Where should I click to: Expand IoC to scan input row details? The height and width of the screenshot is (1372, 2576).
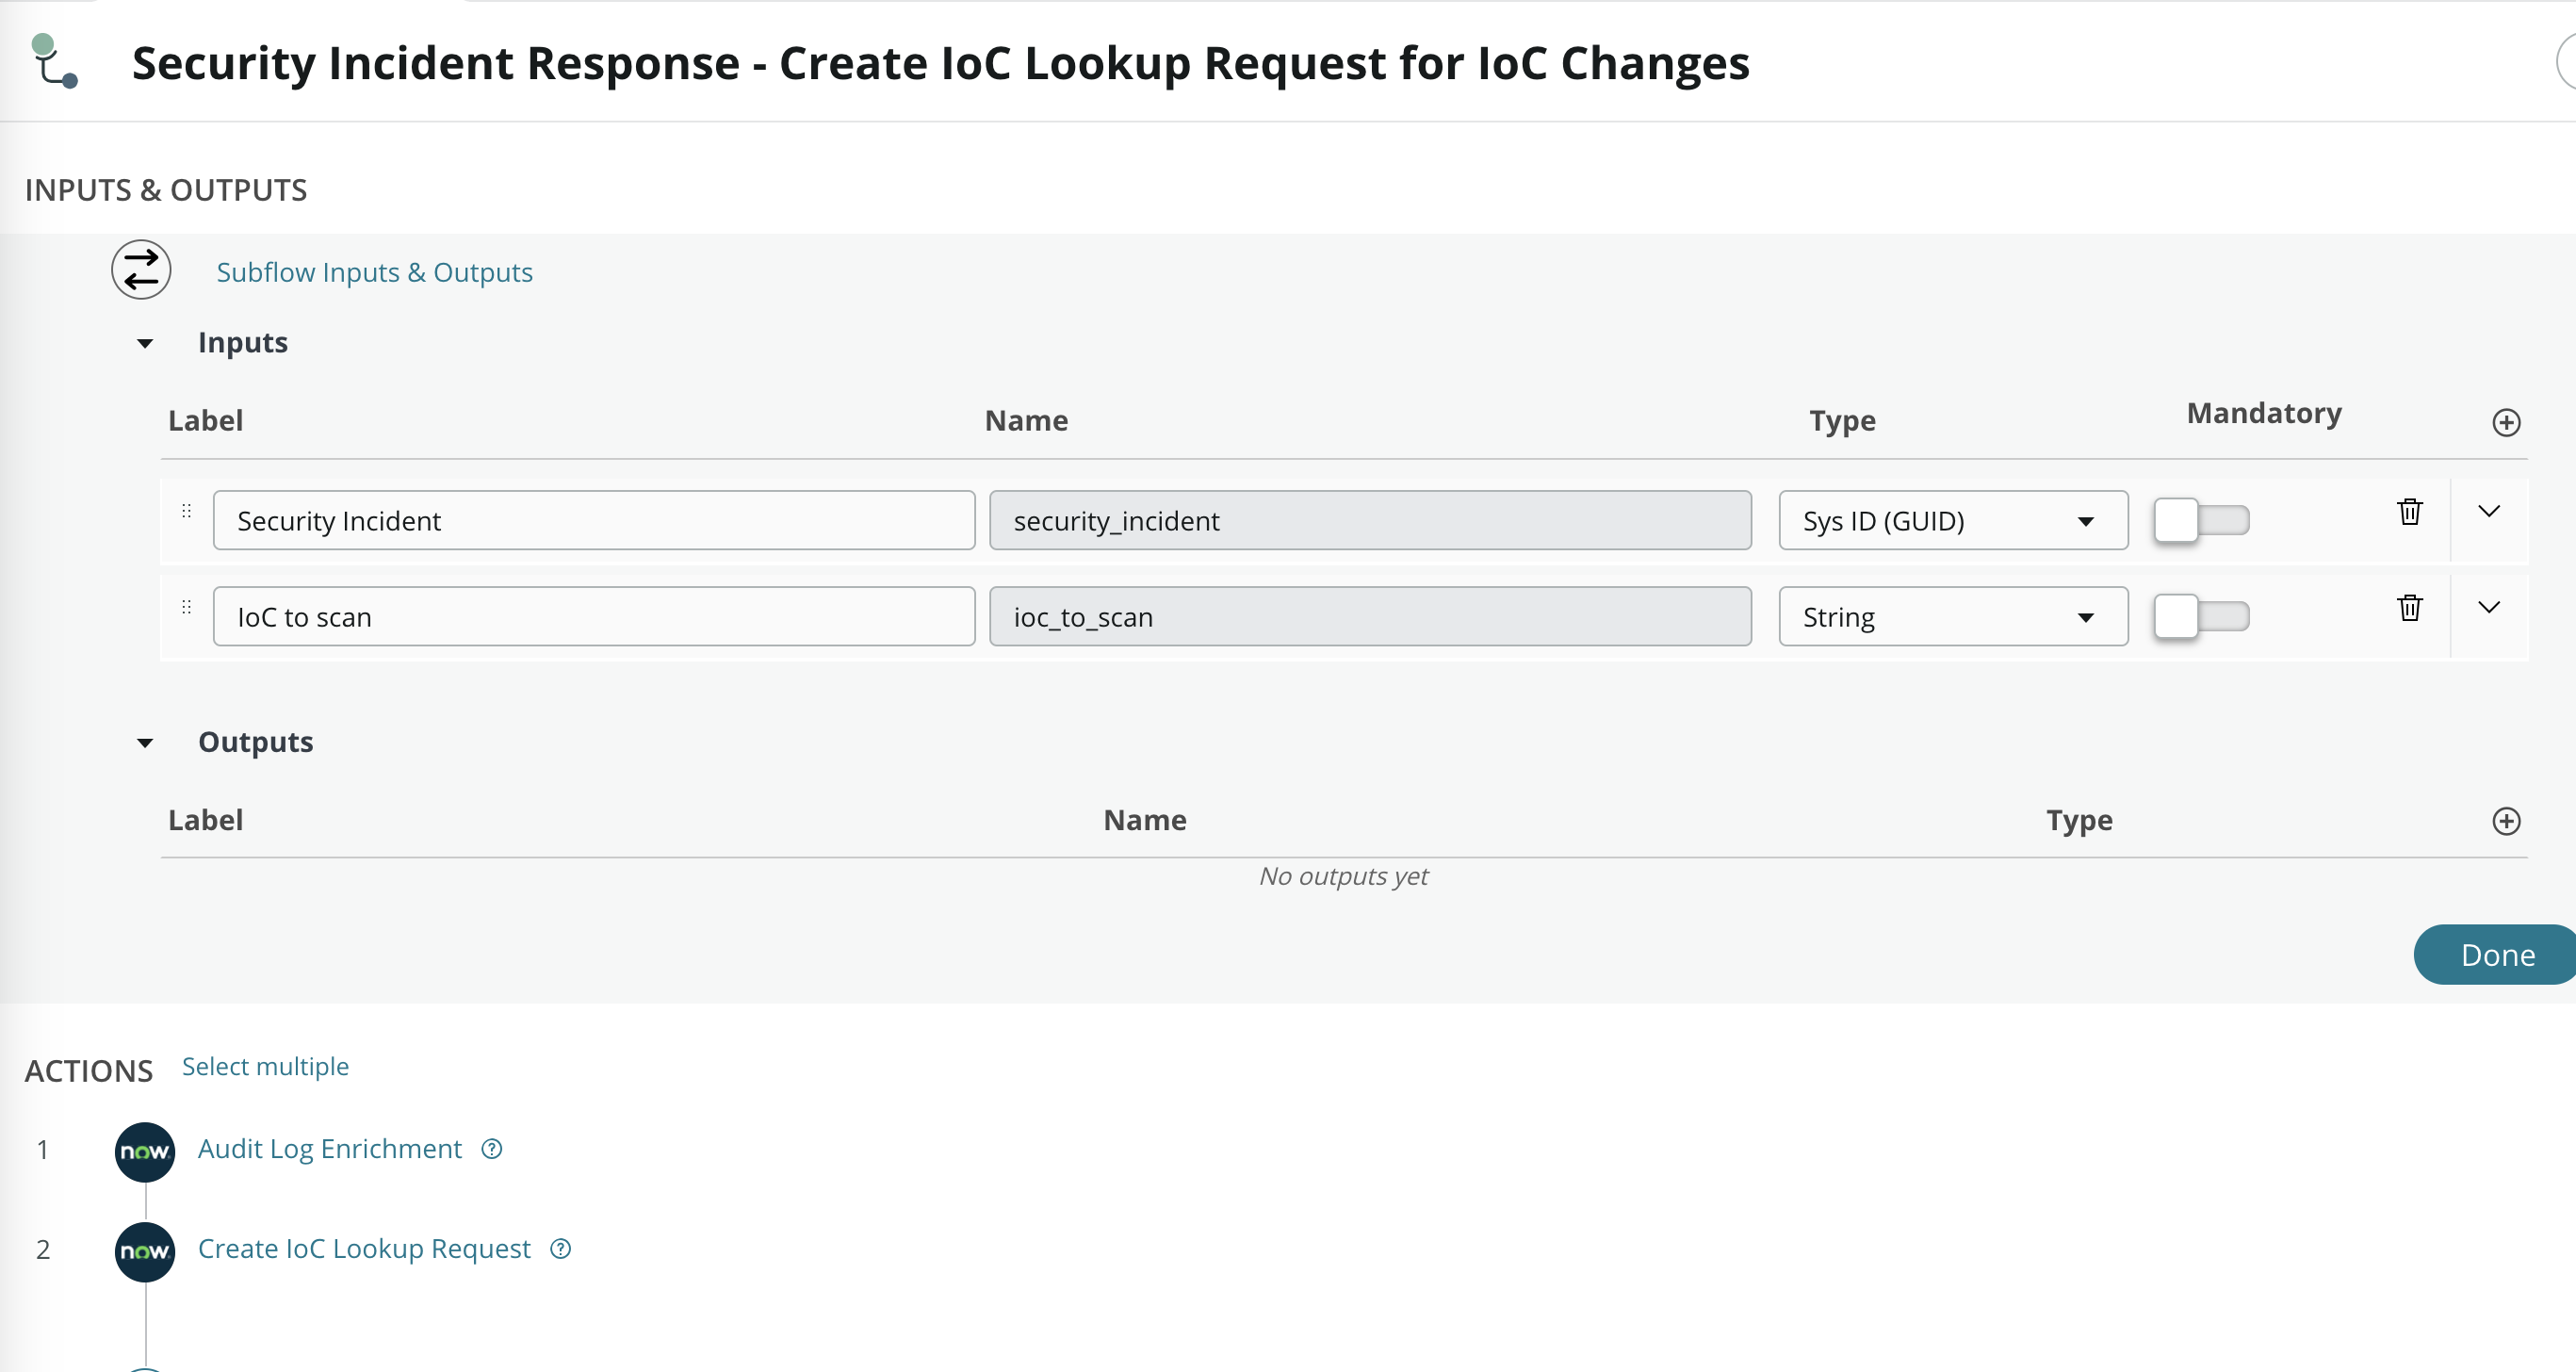tap(2489, 607)
